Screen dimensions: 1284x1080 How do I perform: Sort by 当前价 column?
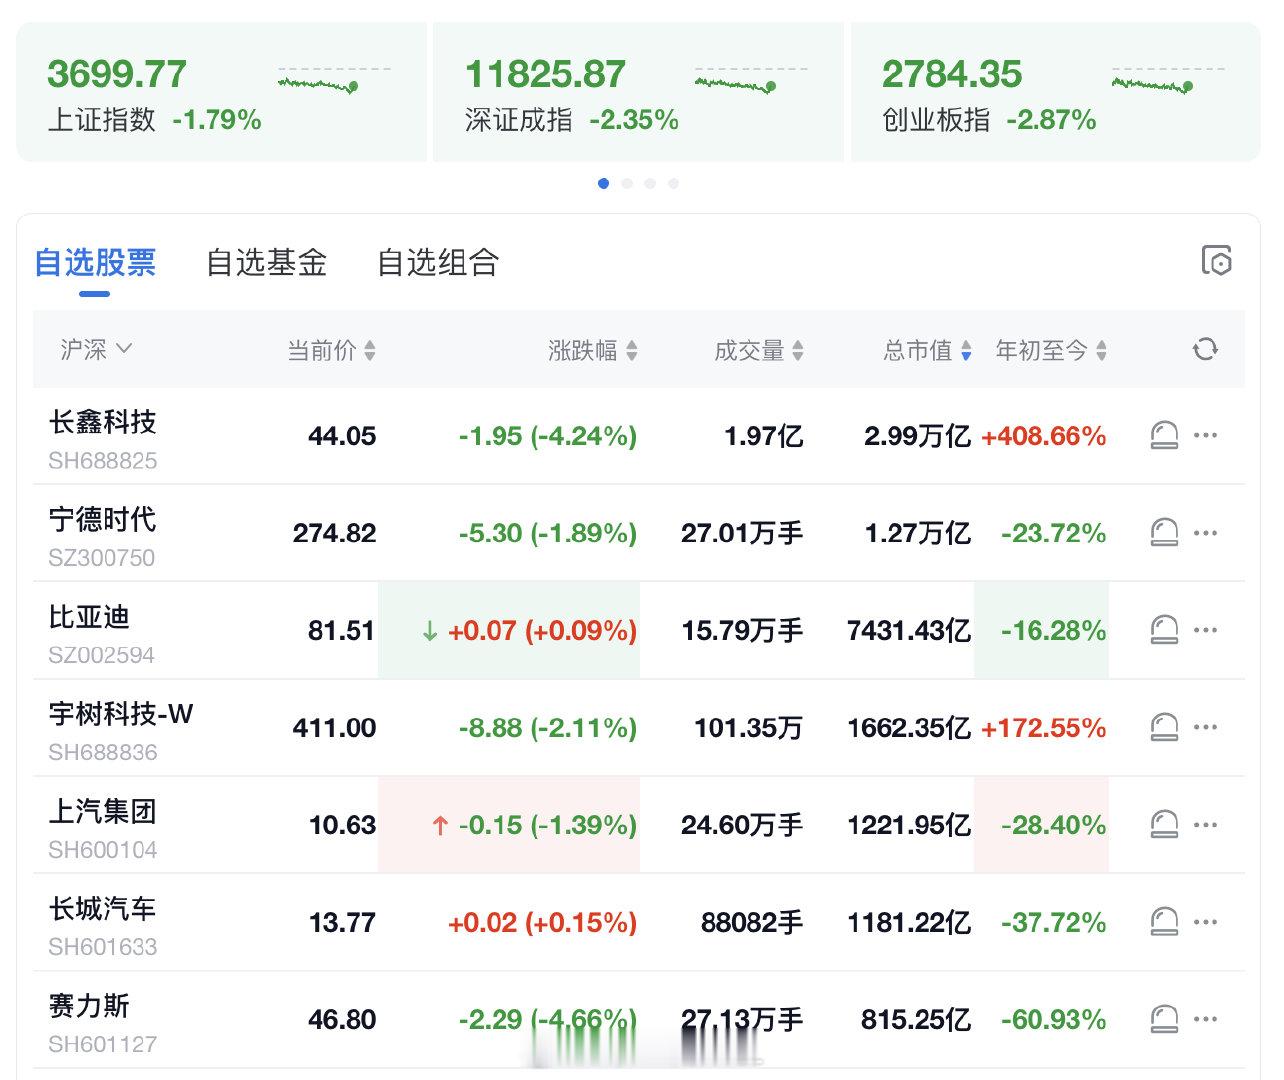(331, 350)
